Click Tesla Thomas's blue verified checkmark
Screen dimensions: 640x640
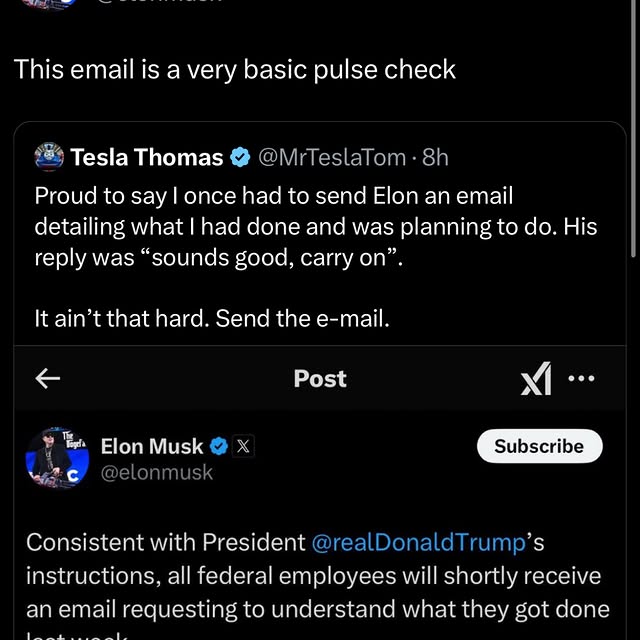(240, 157)
